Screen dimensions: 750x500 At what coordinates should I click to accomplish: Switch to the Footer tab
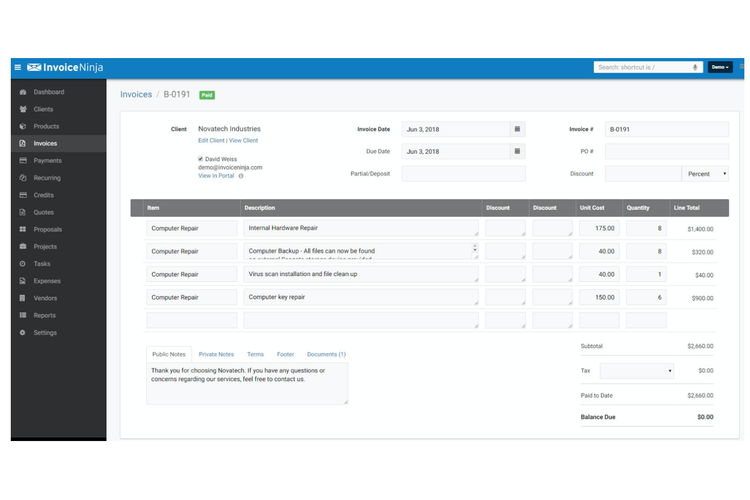click(x=285, y=355)
